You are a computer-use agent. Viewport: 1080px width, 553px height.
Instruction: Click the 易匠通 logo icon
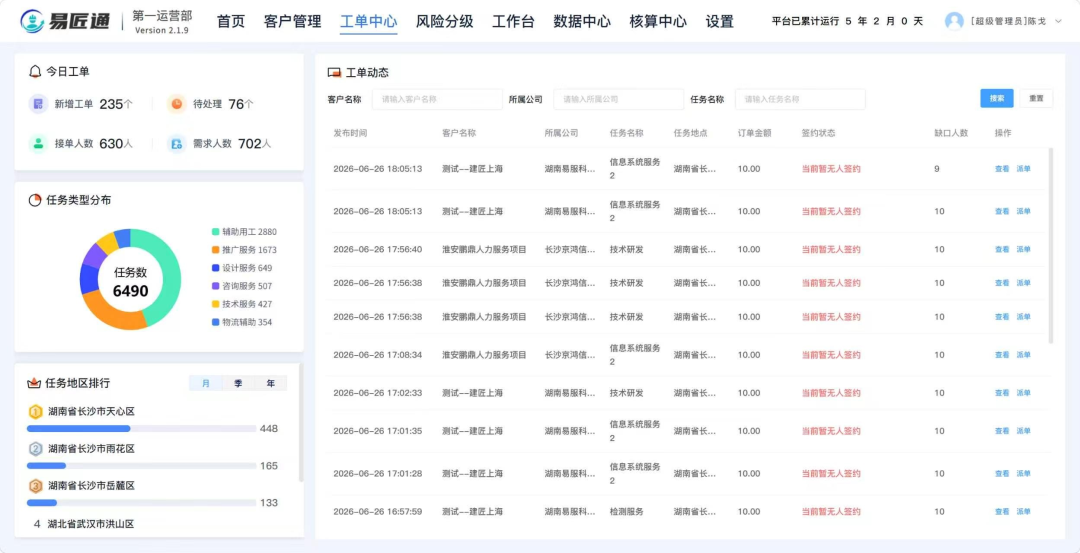point(31,21)
